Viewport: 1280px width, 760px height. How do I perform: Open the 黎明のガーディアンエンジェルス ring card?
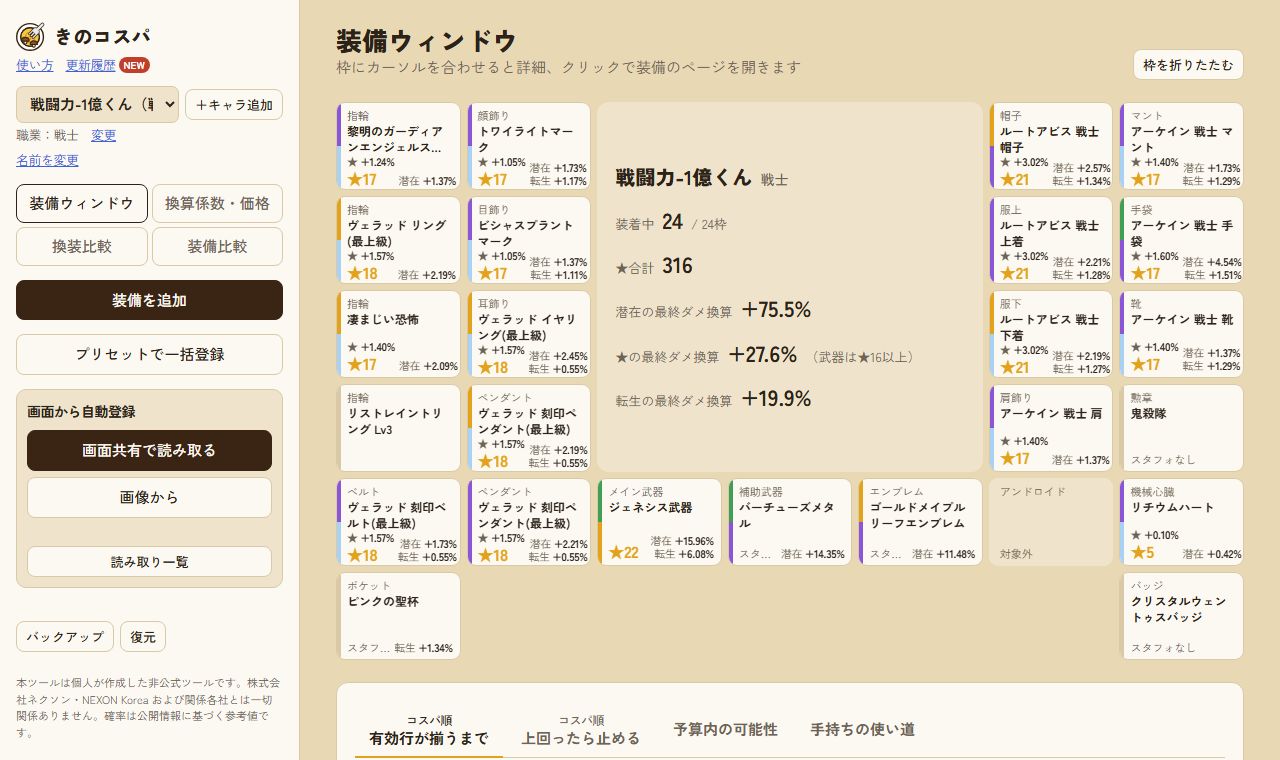[x=399, y=146]
